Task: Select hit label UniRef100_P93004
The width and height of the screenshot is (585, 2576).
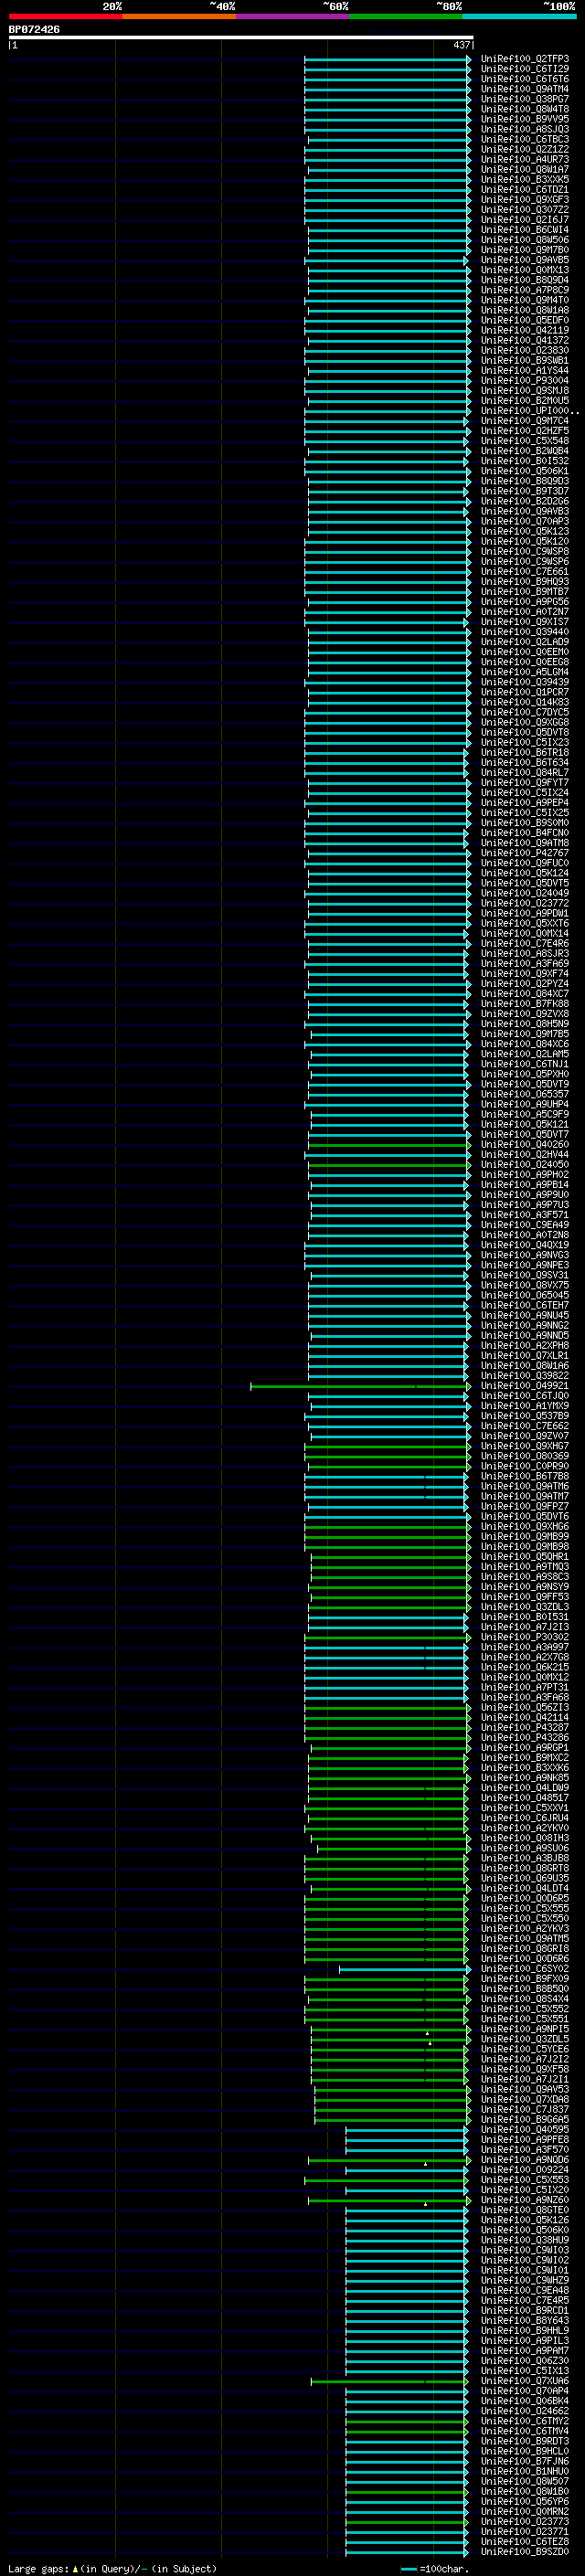Action: point(524,380)
